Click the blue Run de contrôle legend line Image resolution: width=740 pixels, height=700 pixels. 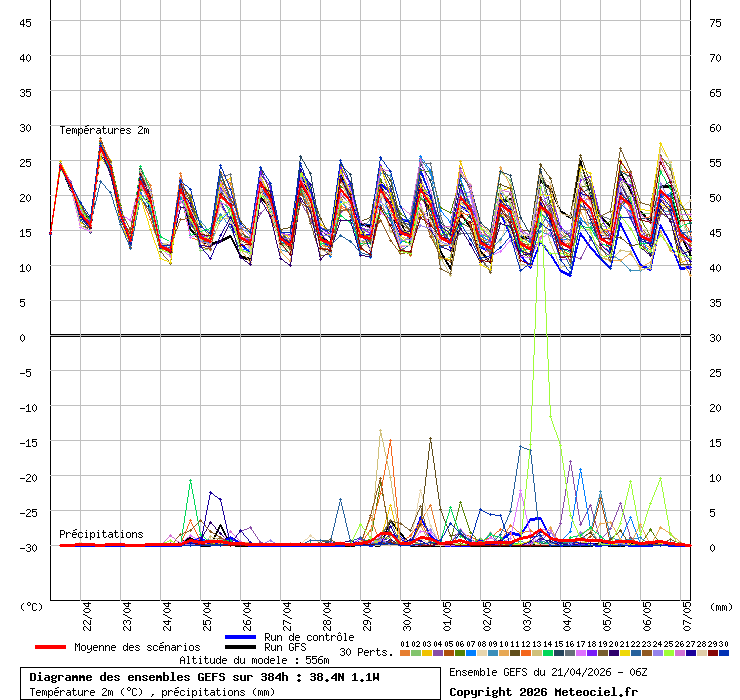coord(241,637)
